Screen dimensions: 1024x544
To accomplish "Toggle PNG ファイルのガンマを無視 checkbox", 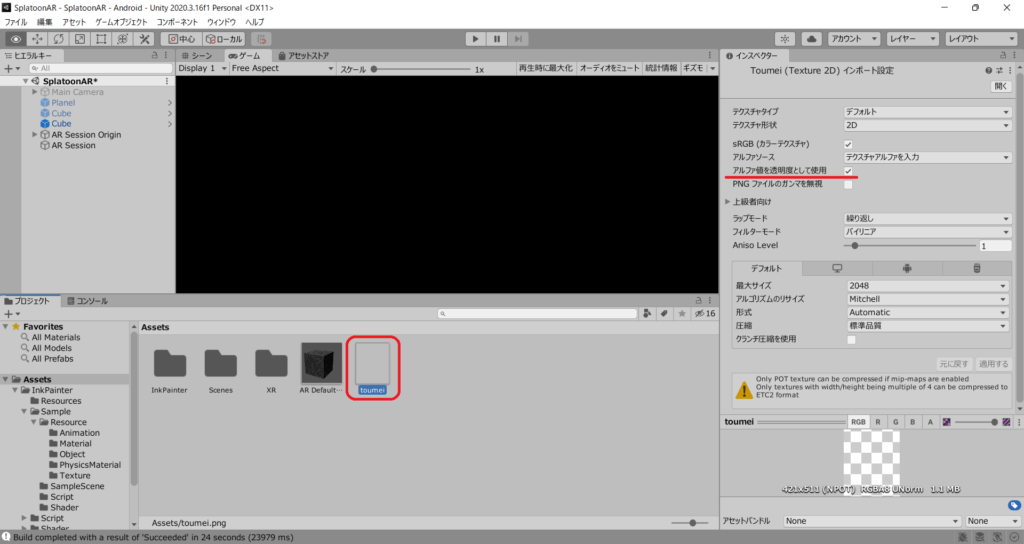I will tap(848, 185).
